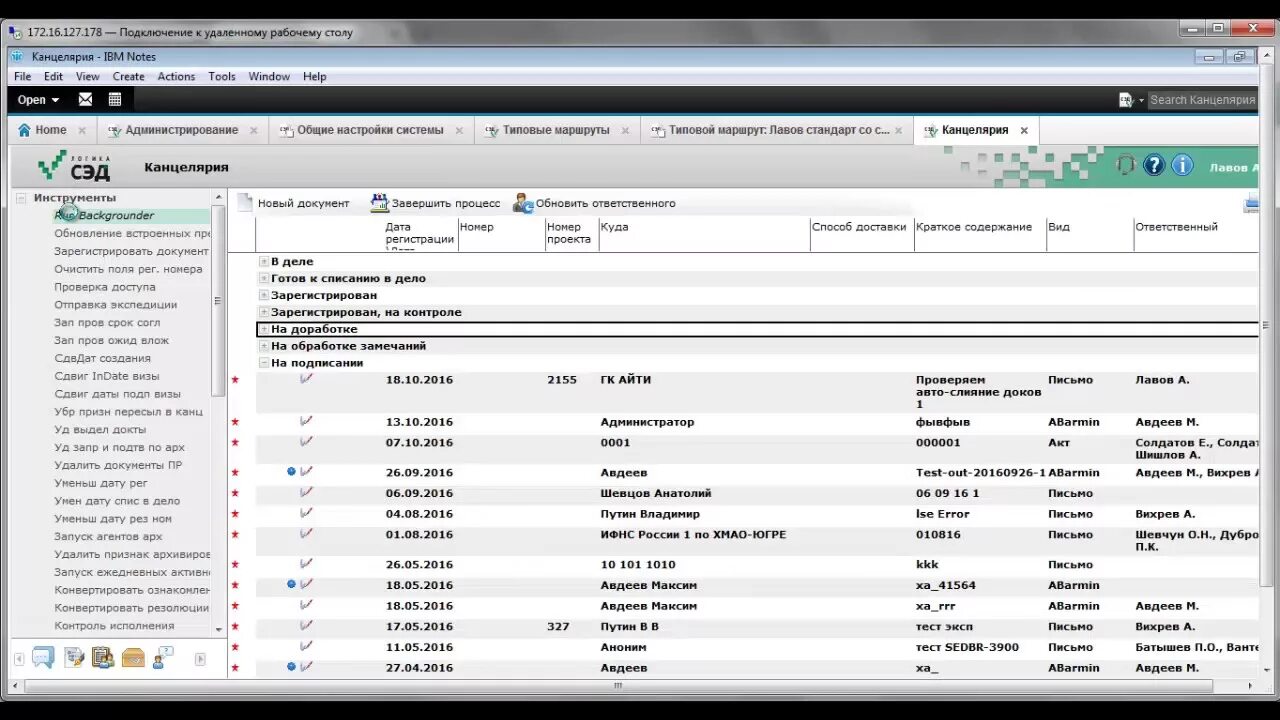Click the headset support icon
The height and width of the screenshot is (720, 1280).
[x=1126, y=165]
